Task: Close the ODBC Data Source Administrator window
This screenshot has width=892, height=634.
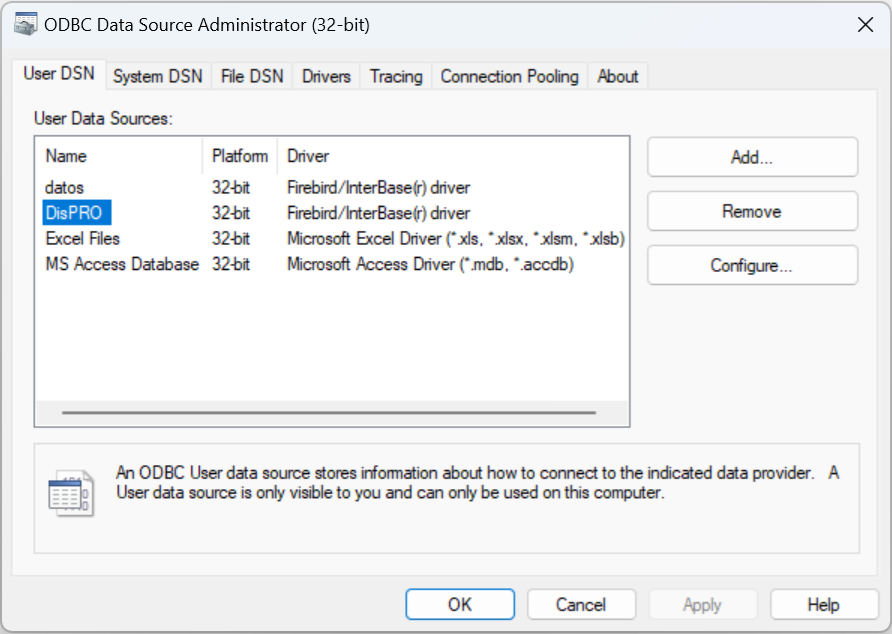Action: click(865, 25)
